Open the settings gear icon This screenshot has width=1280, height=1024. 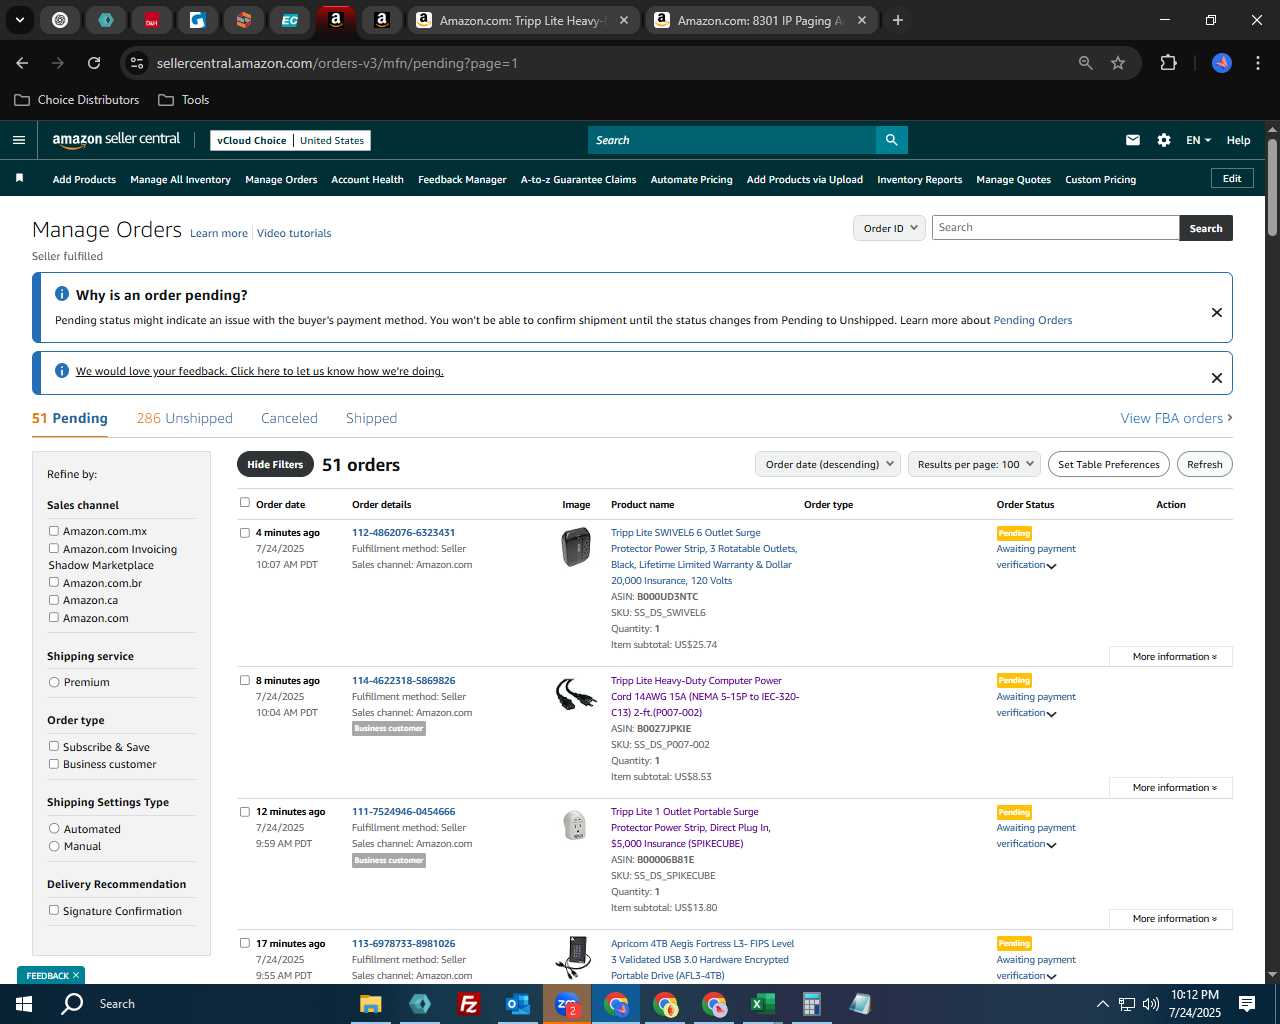tap(1164, 140)
